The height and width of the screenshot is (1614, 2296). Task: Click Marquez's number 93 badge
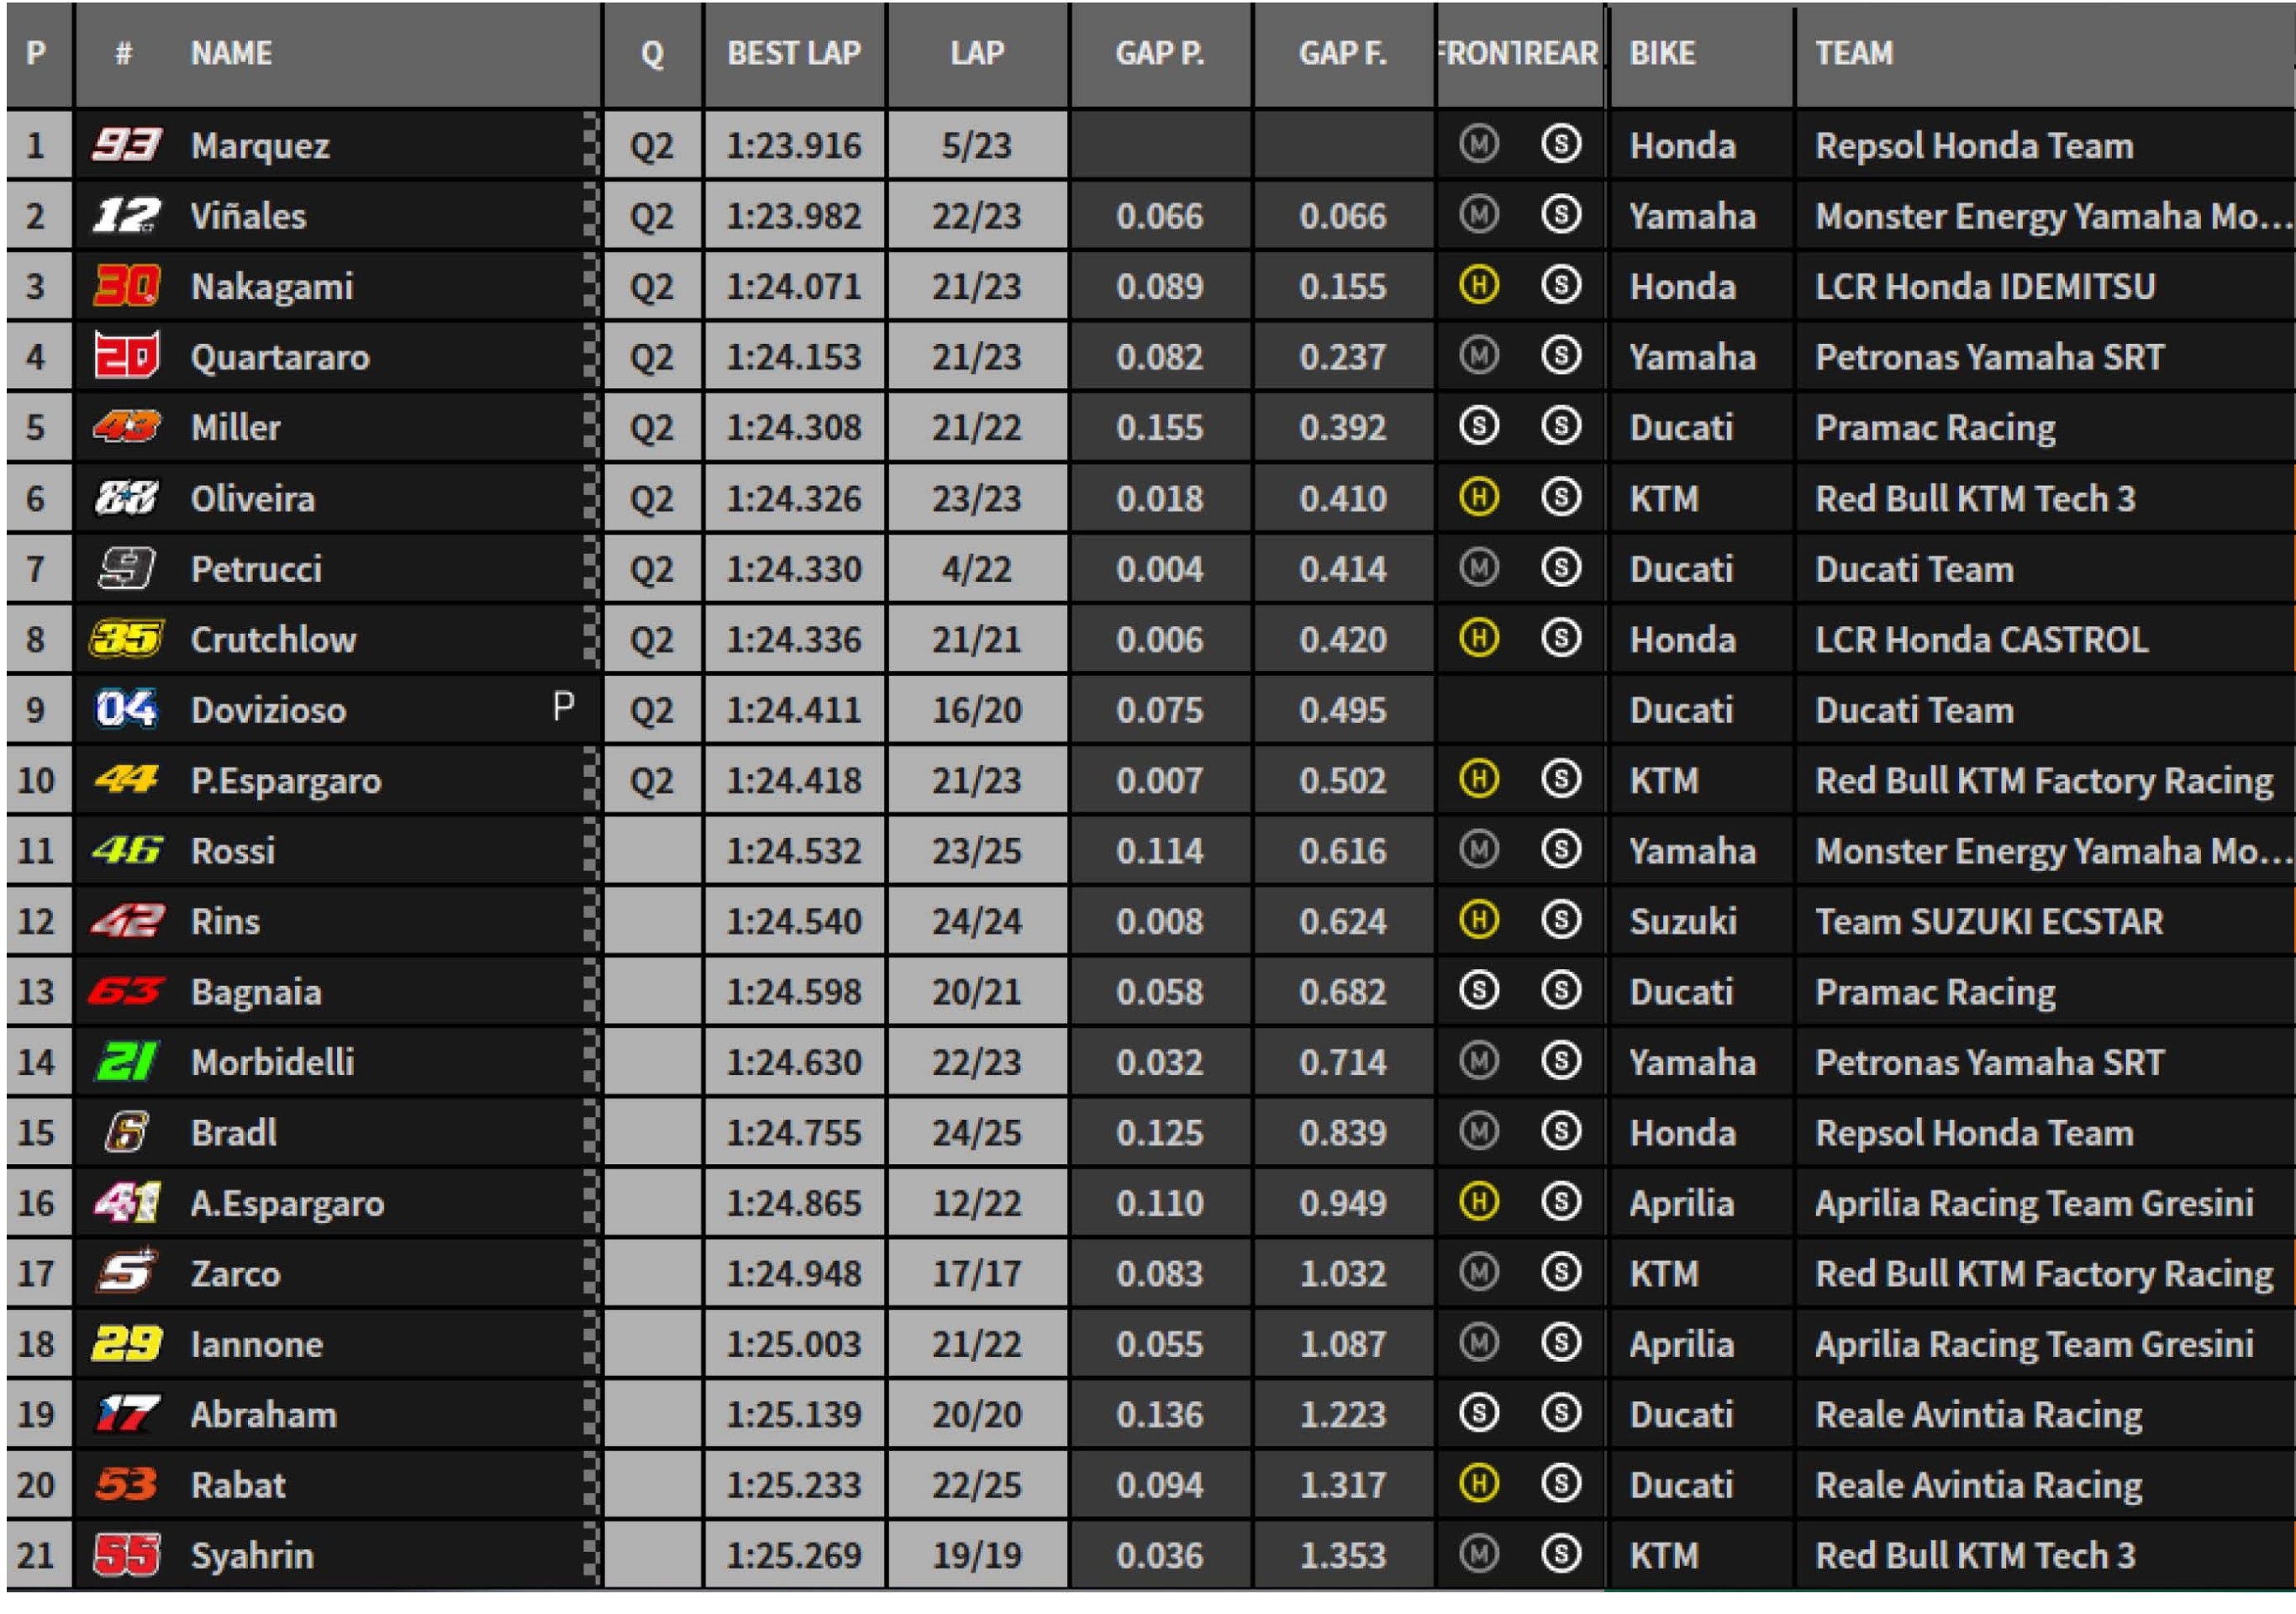pos(126,146)
